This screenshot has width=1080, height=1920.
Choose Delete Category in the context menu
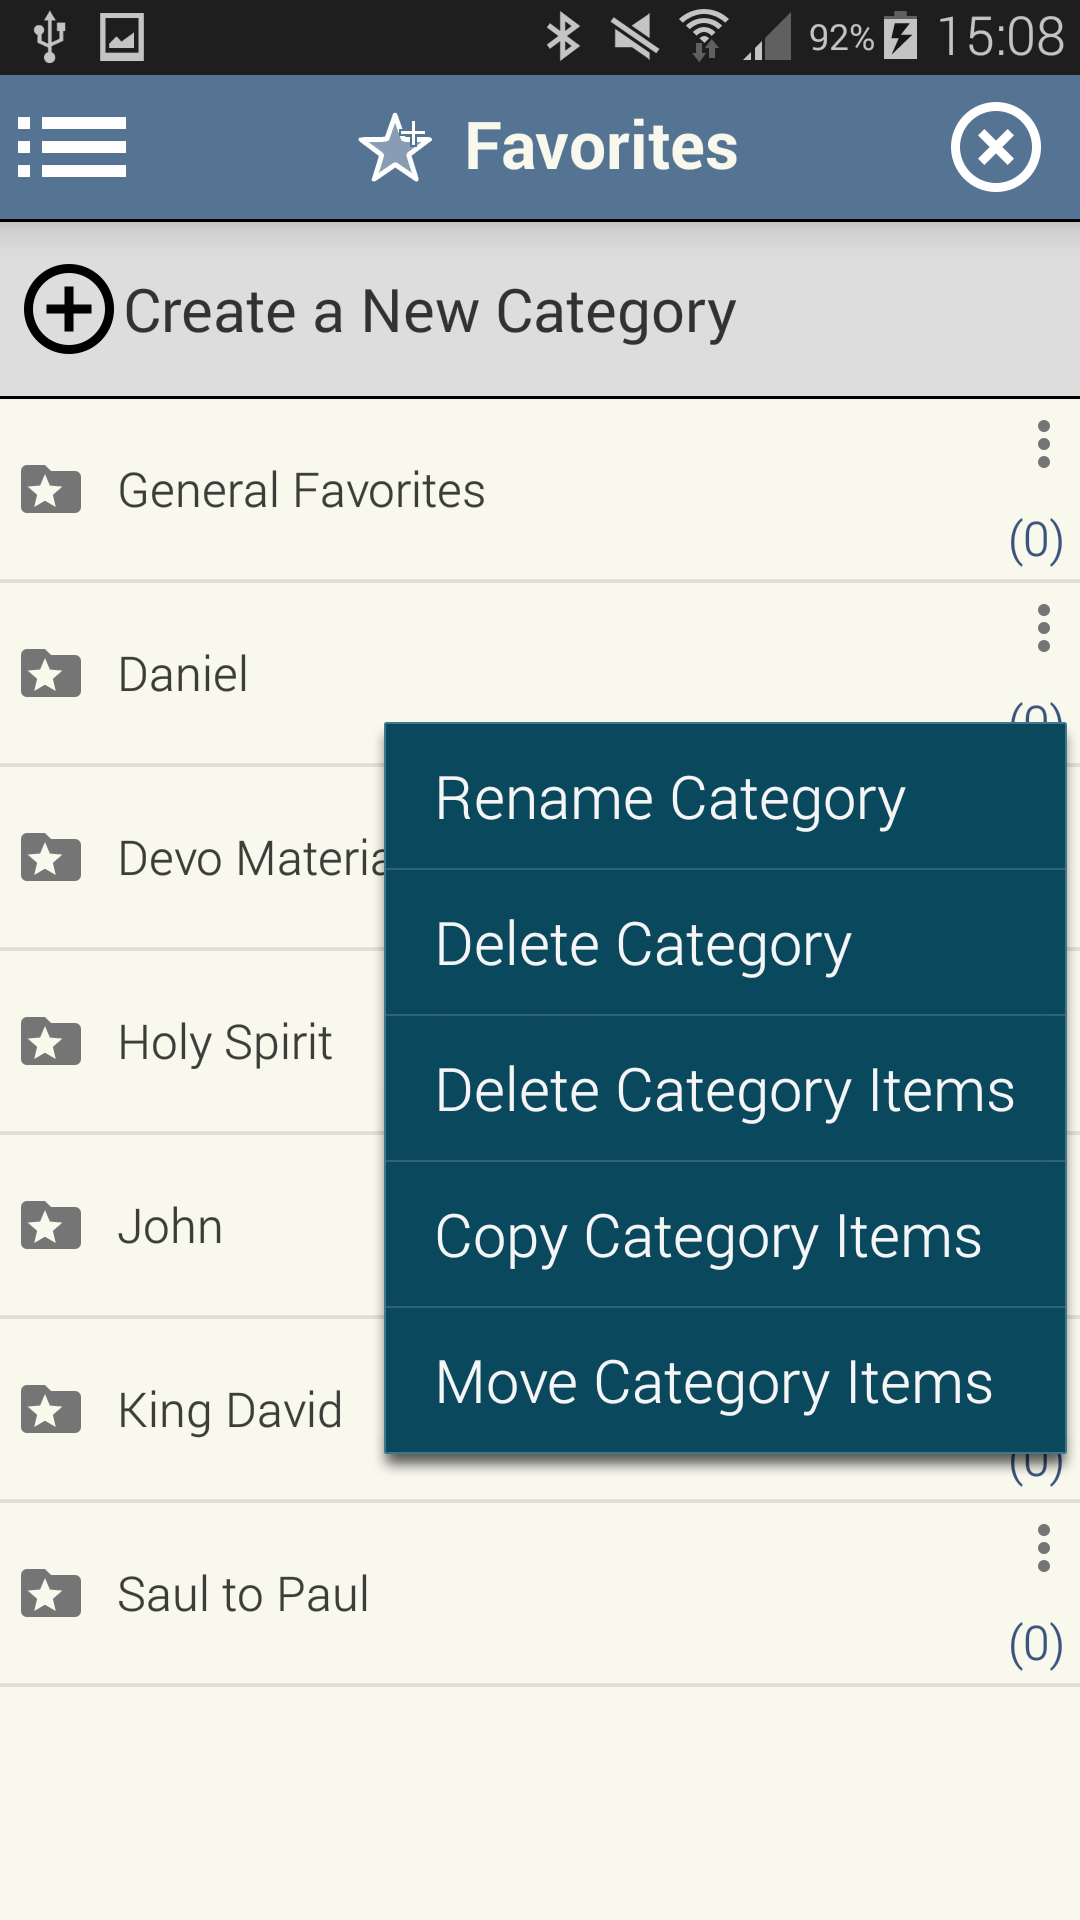click(644, 945)
